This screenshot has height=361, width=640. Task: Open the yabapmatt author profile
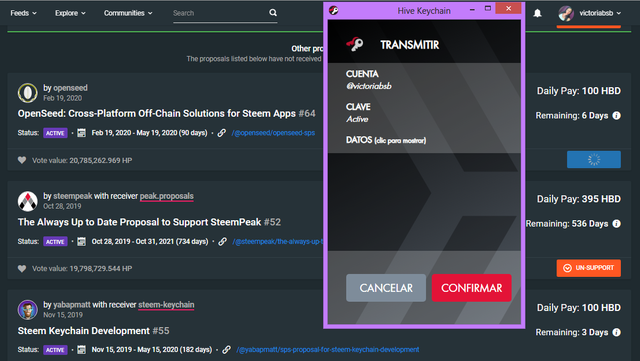point(72,305)
